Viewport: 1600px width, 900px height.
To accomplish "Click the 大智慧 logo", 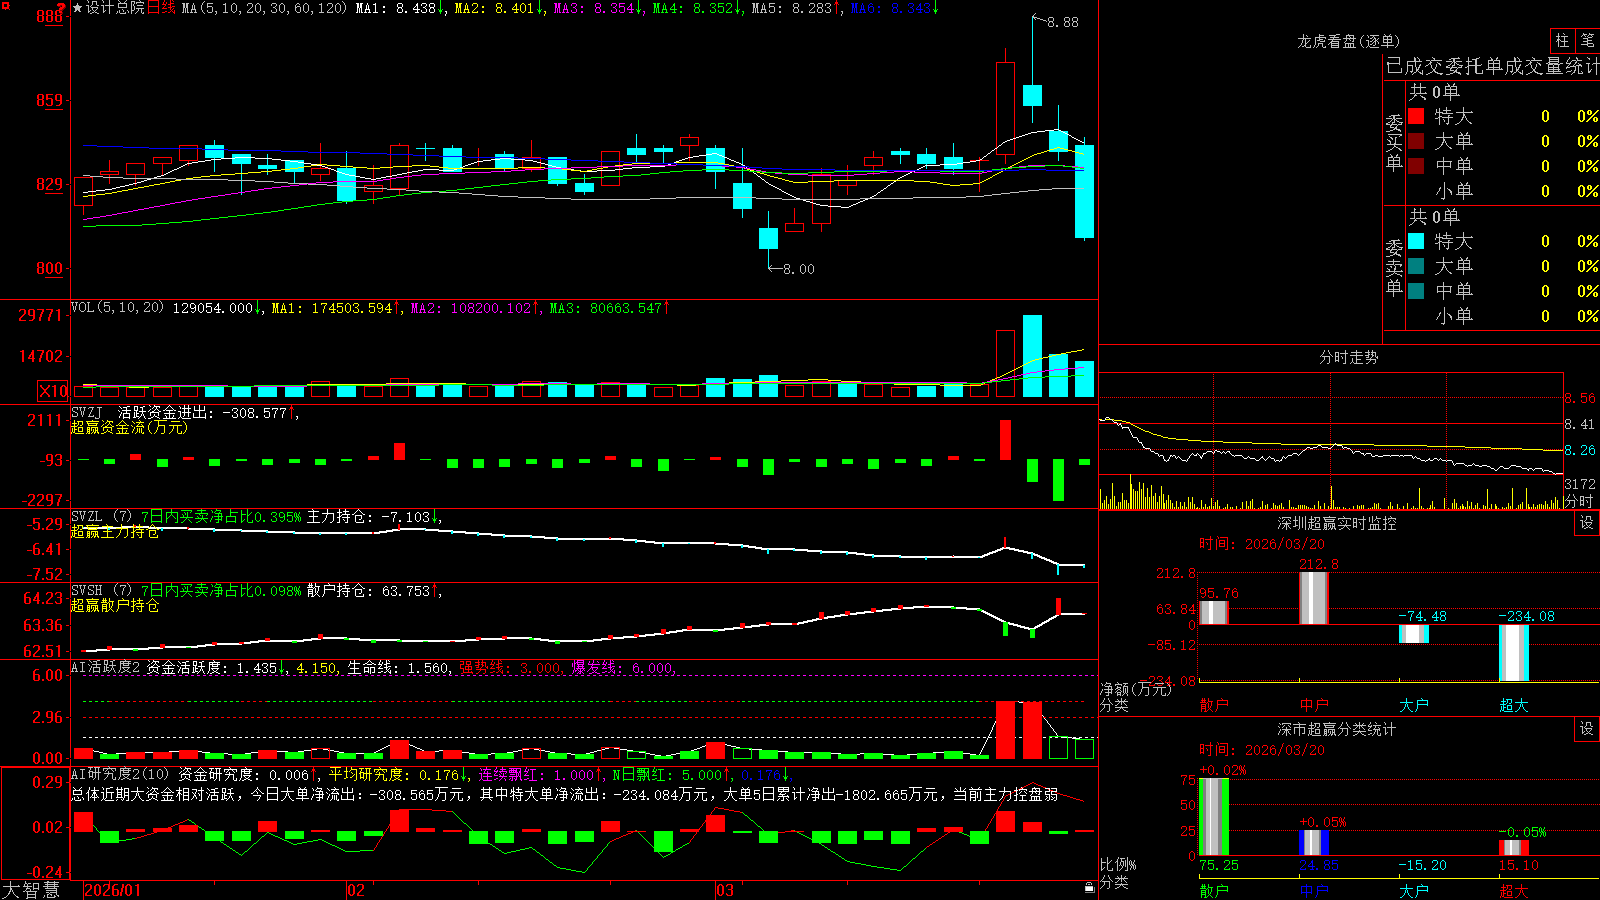I will [31, 890].
